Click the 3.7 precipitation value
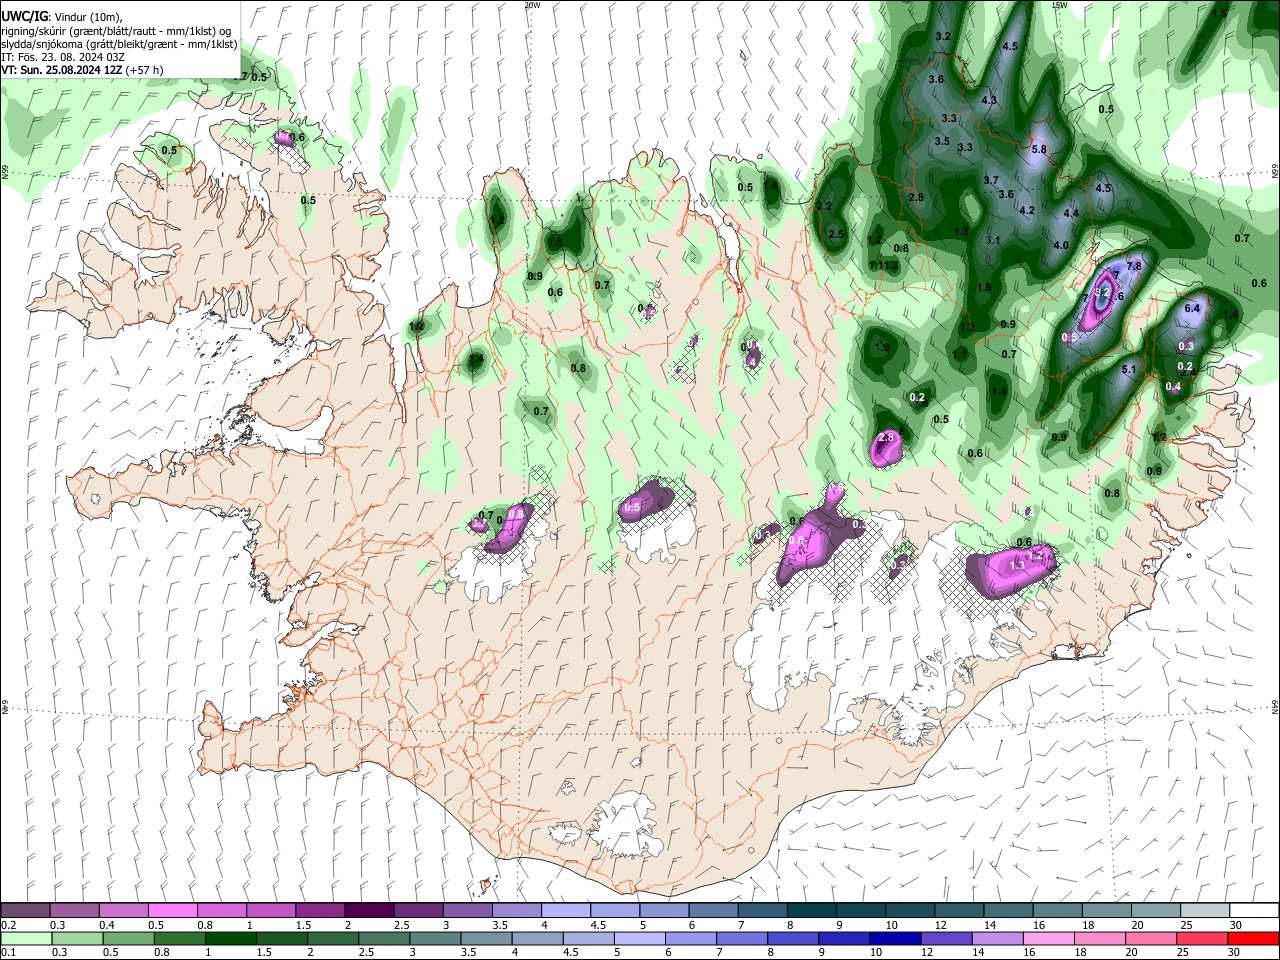 coord(991,180)
